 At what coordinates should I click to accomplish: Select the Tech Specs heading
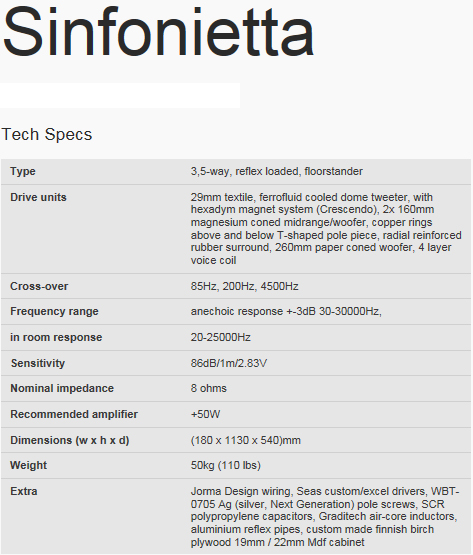[47, 135]
